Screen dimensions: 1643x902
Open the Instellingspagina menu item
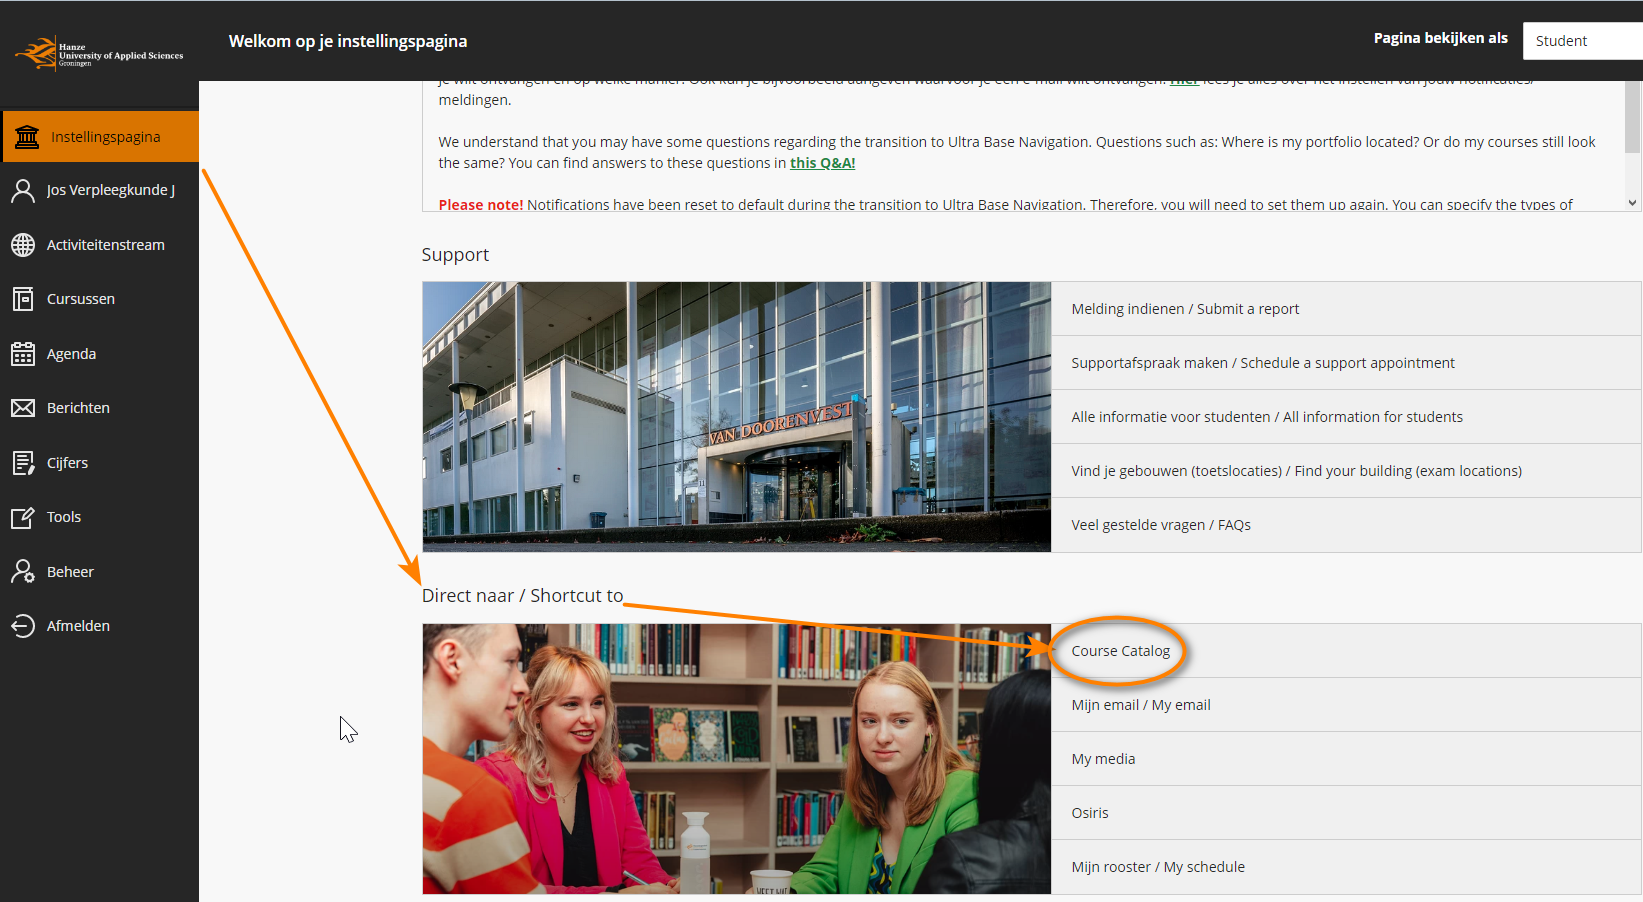[x=100, y=136]
